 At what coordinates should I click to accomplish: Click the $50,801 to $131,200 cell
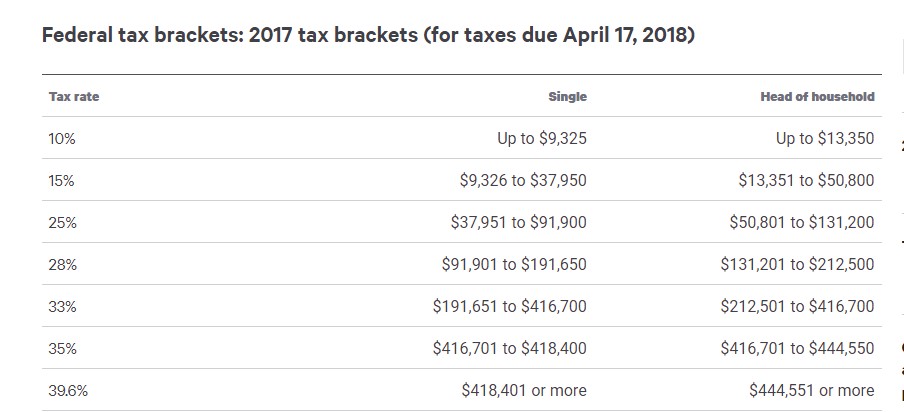click(801, 223)
